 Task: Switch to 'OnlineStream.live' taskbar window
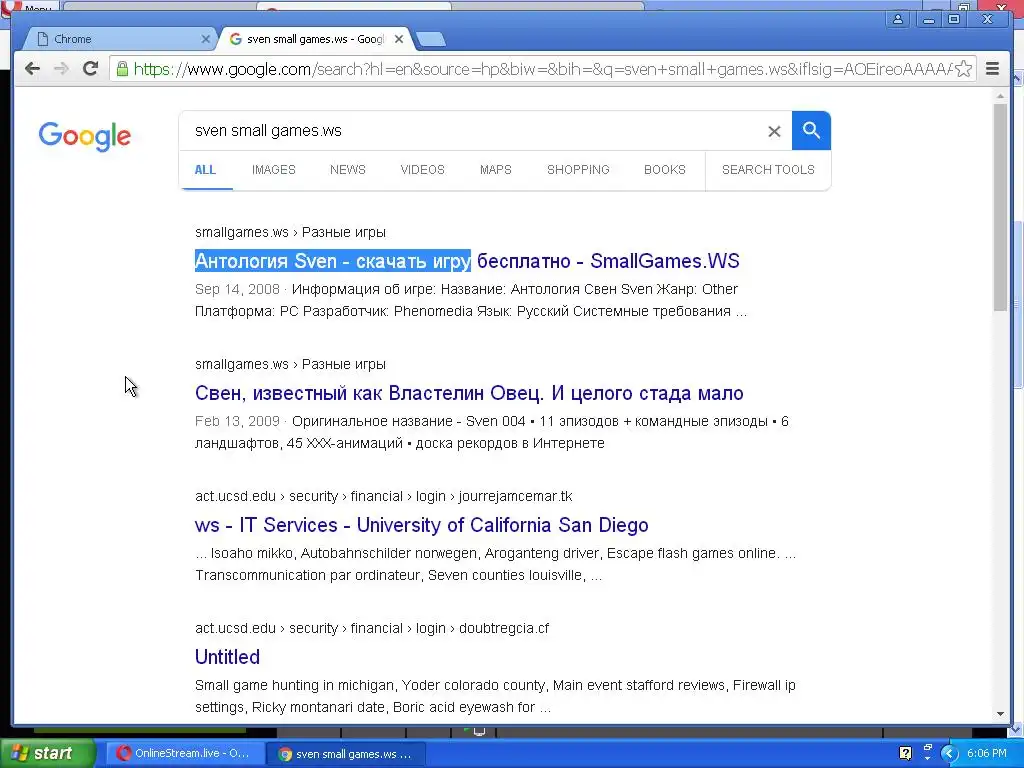185,754
